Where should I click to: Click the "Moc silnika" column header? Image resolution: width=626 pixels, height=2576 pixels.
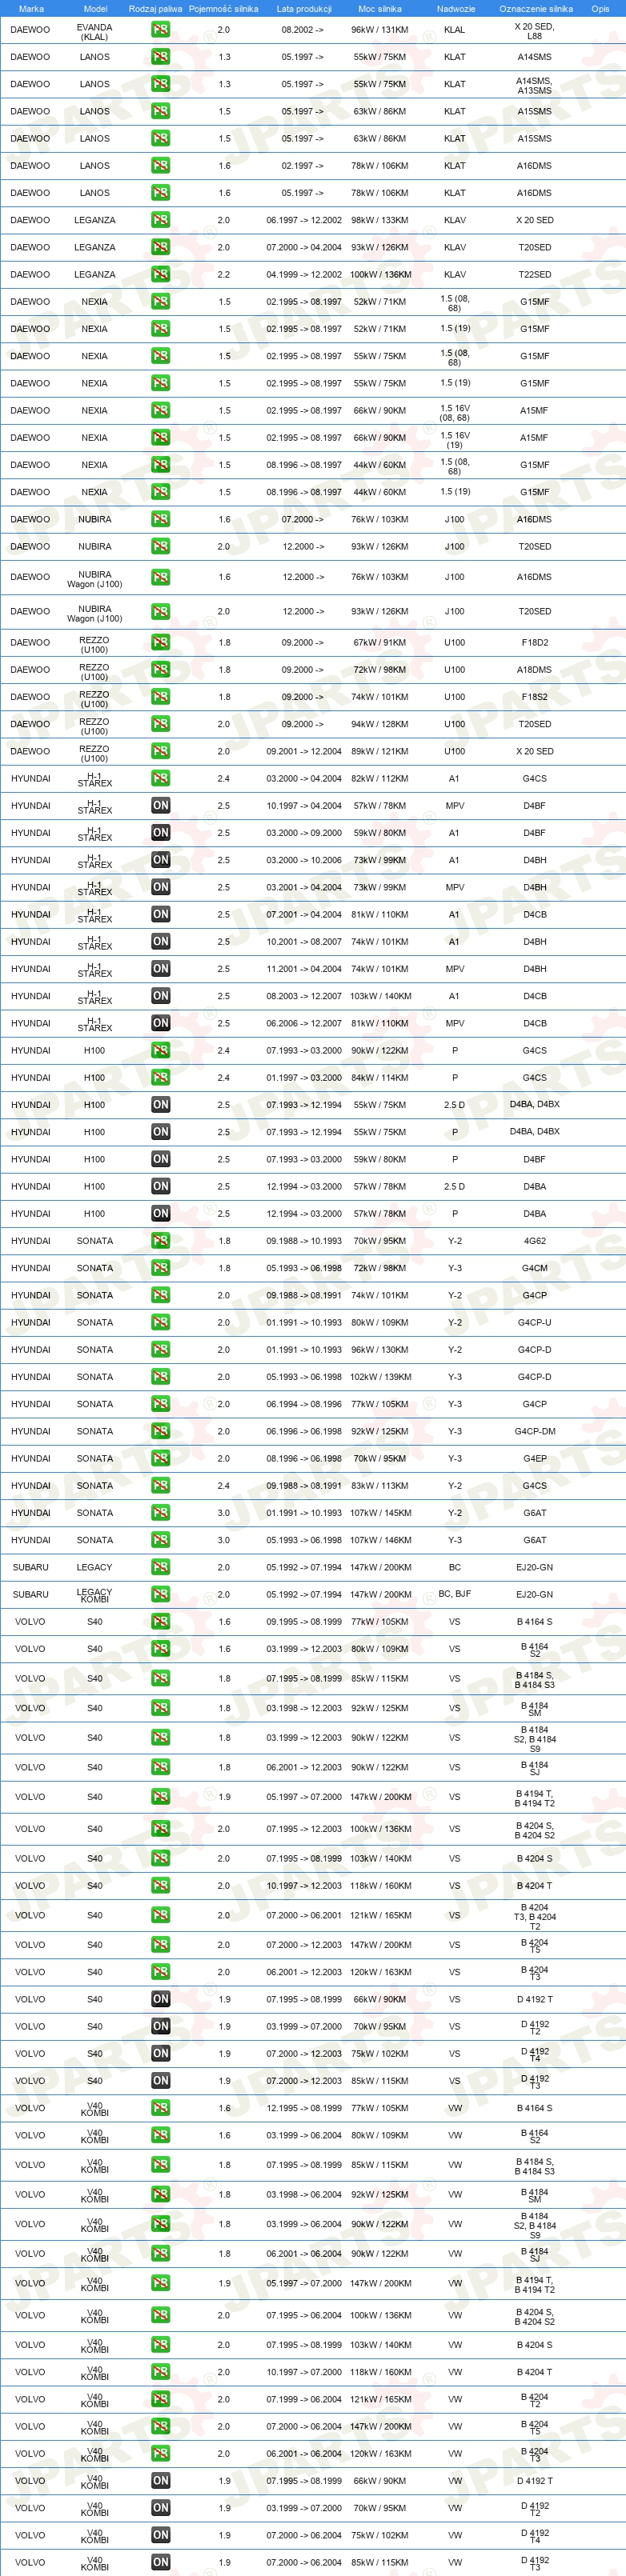380,9
